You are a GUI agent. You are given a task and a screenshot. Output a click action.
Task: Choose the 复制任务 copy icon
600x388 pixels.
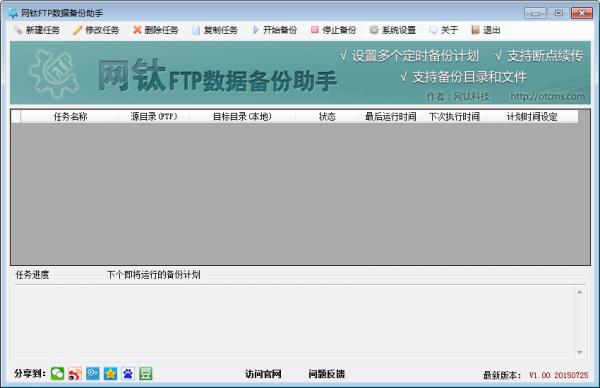196,30
